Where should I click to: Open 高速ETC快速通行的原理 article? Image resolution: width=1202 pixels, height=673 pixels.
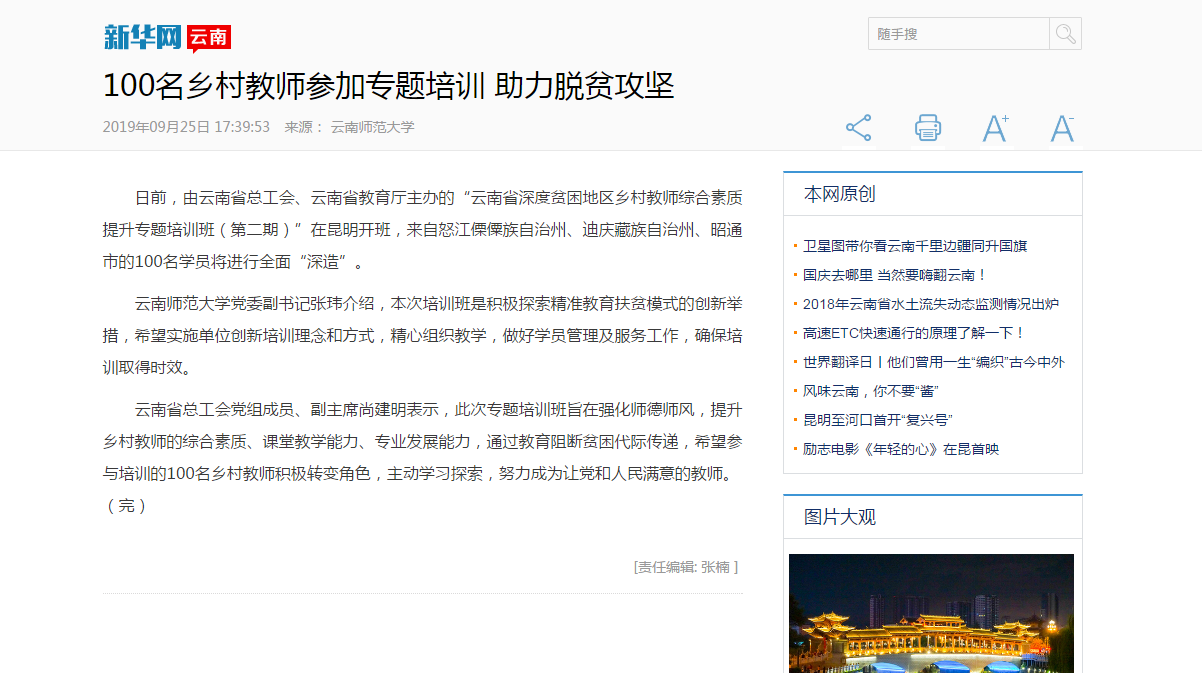914,333
